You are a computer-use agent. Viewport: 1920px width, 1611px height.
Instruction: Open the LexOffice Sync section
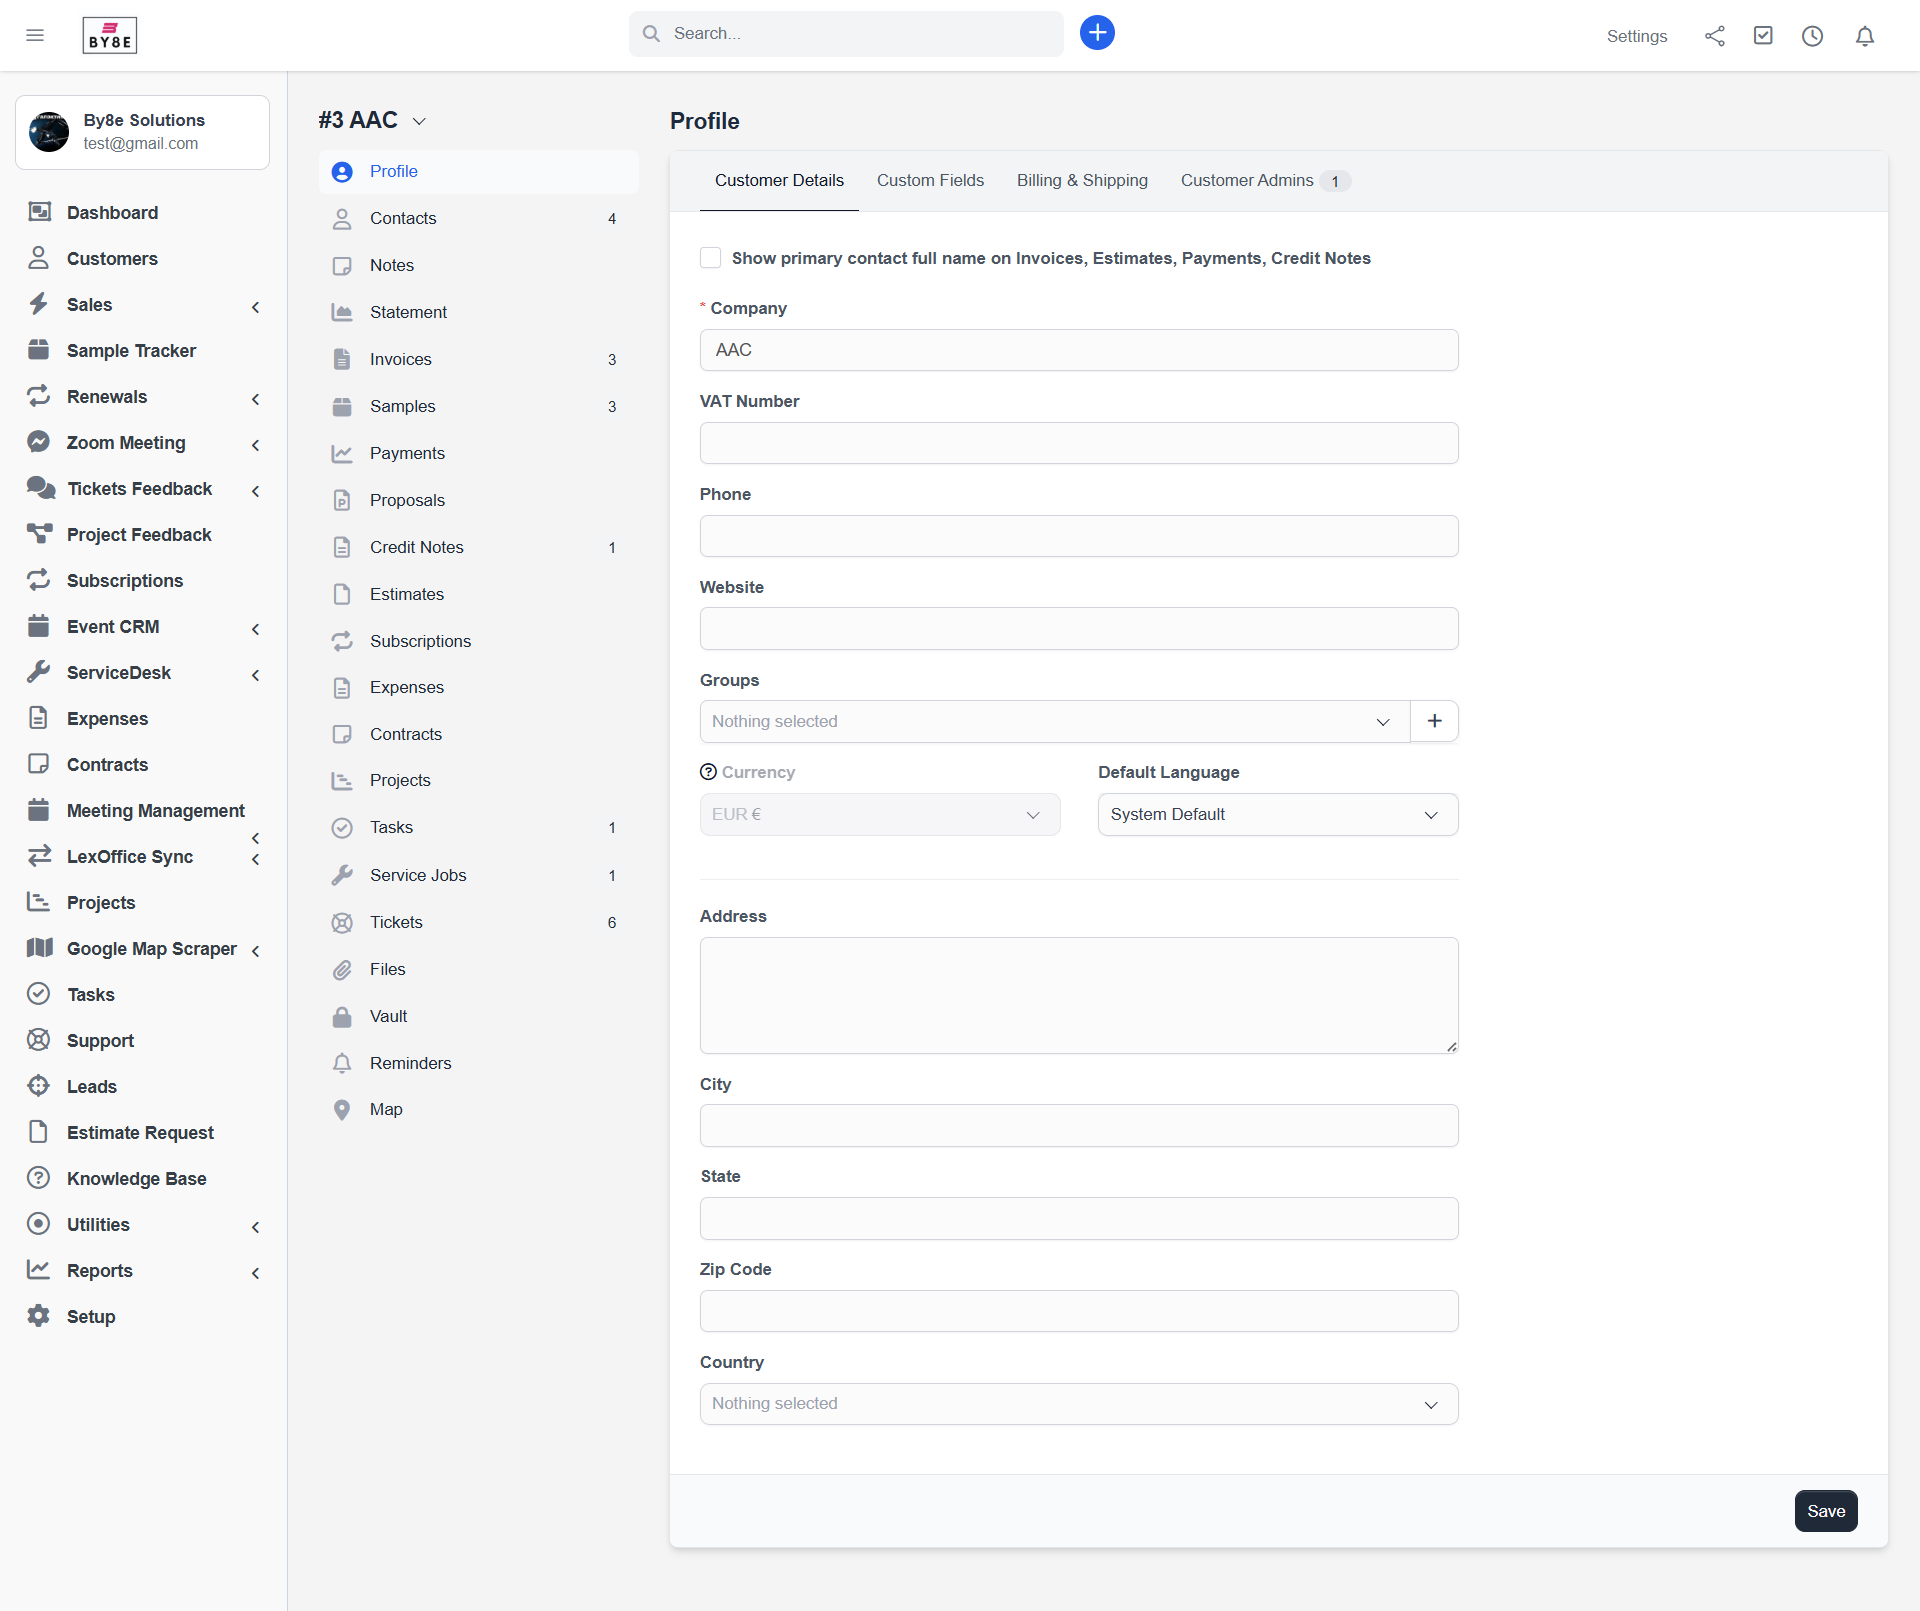click(x=130, y=857)
